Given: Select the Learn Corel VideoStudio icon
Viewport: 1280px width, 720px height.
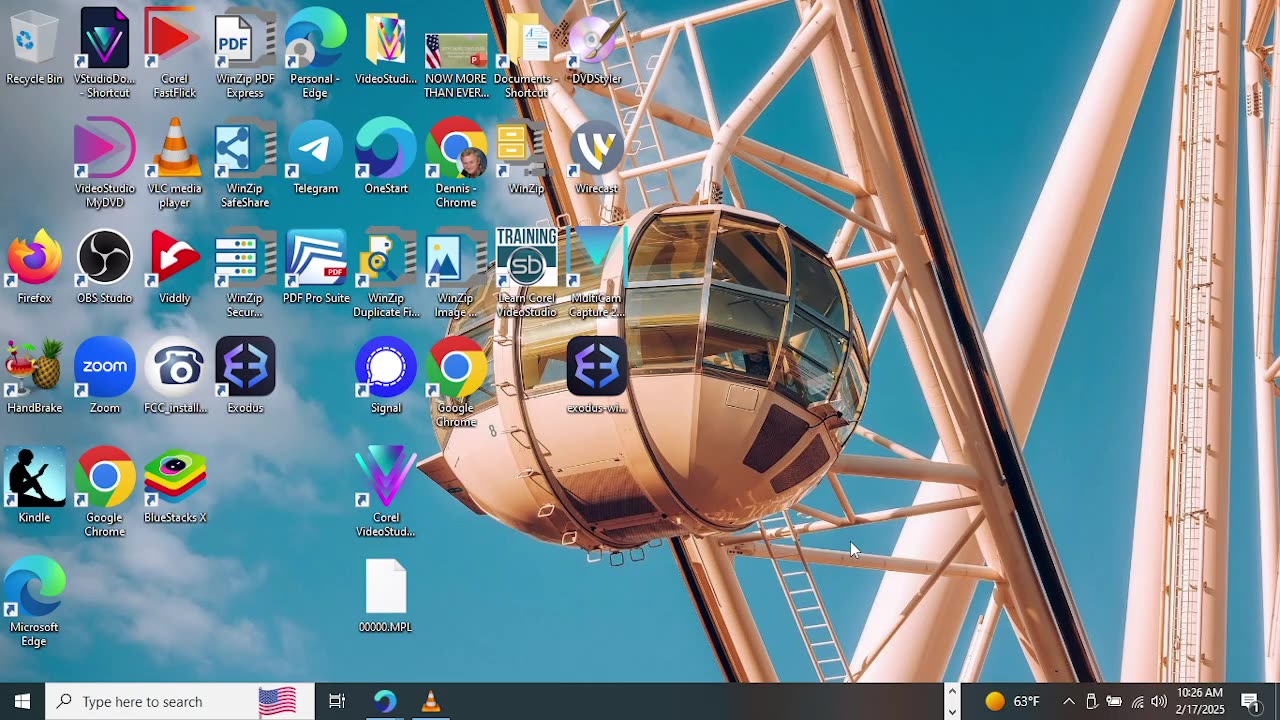Looking at the screenshot, I should (526, 273).
